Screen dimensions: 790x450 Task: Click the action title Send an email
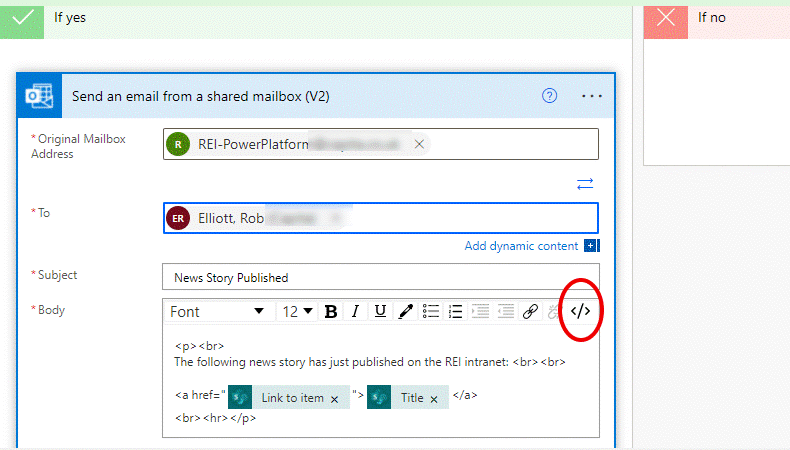[201, 96]
